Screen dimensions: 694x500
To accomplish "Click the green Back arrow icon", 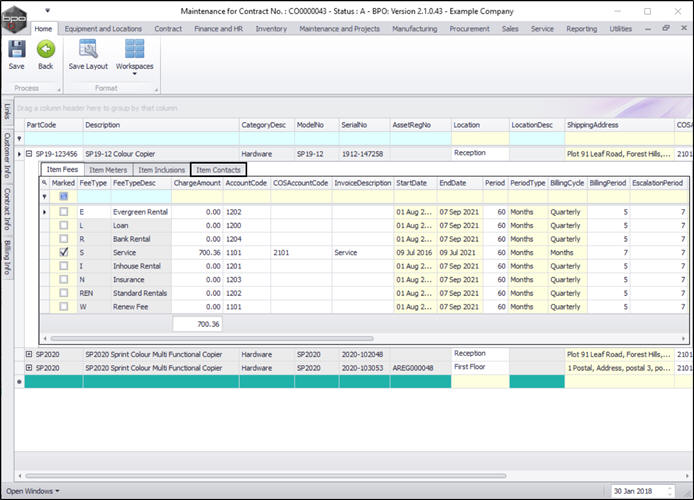I will coord(45,50).
